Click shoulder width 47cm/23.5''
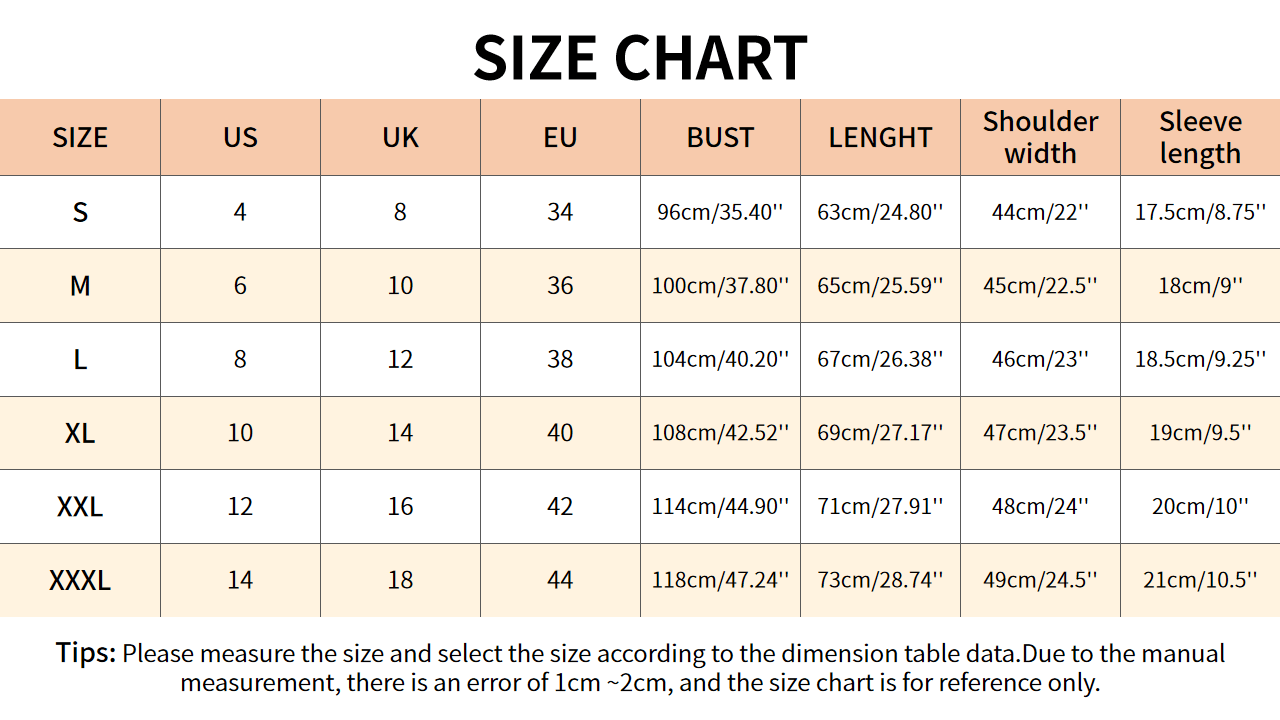This screenshot has height=720, width=1280. pos(1040,433)
